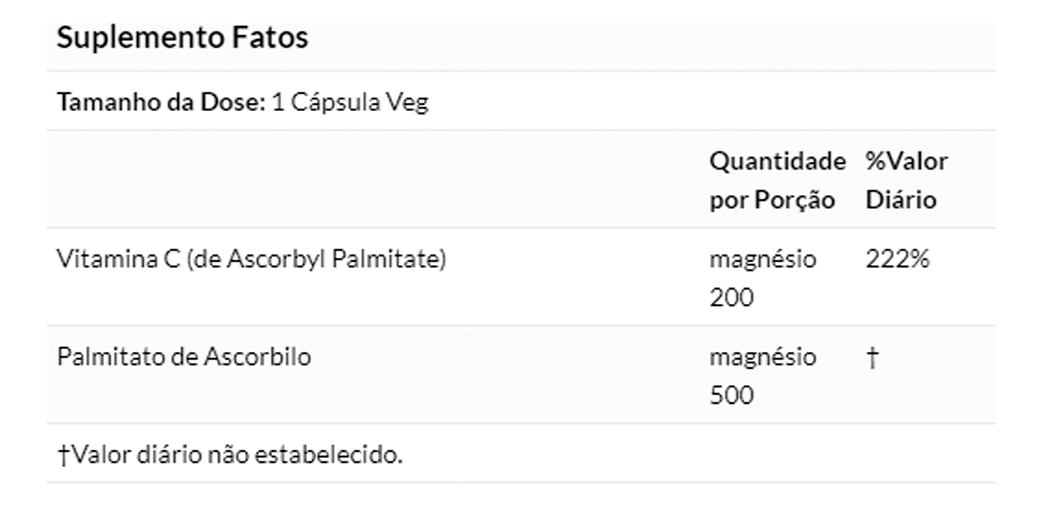Click "magnésio" in the Palmitato de Ascorbilo row
Screen dimensions: 1043x507
point(762,357)
